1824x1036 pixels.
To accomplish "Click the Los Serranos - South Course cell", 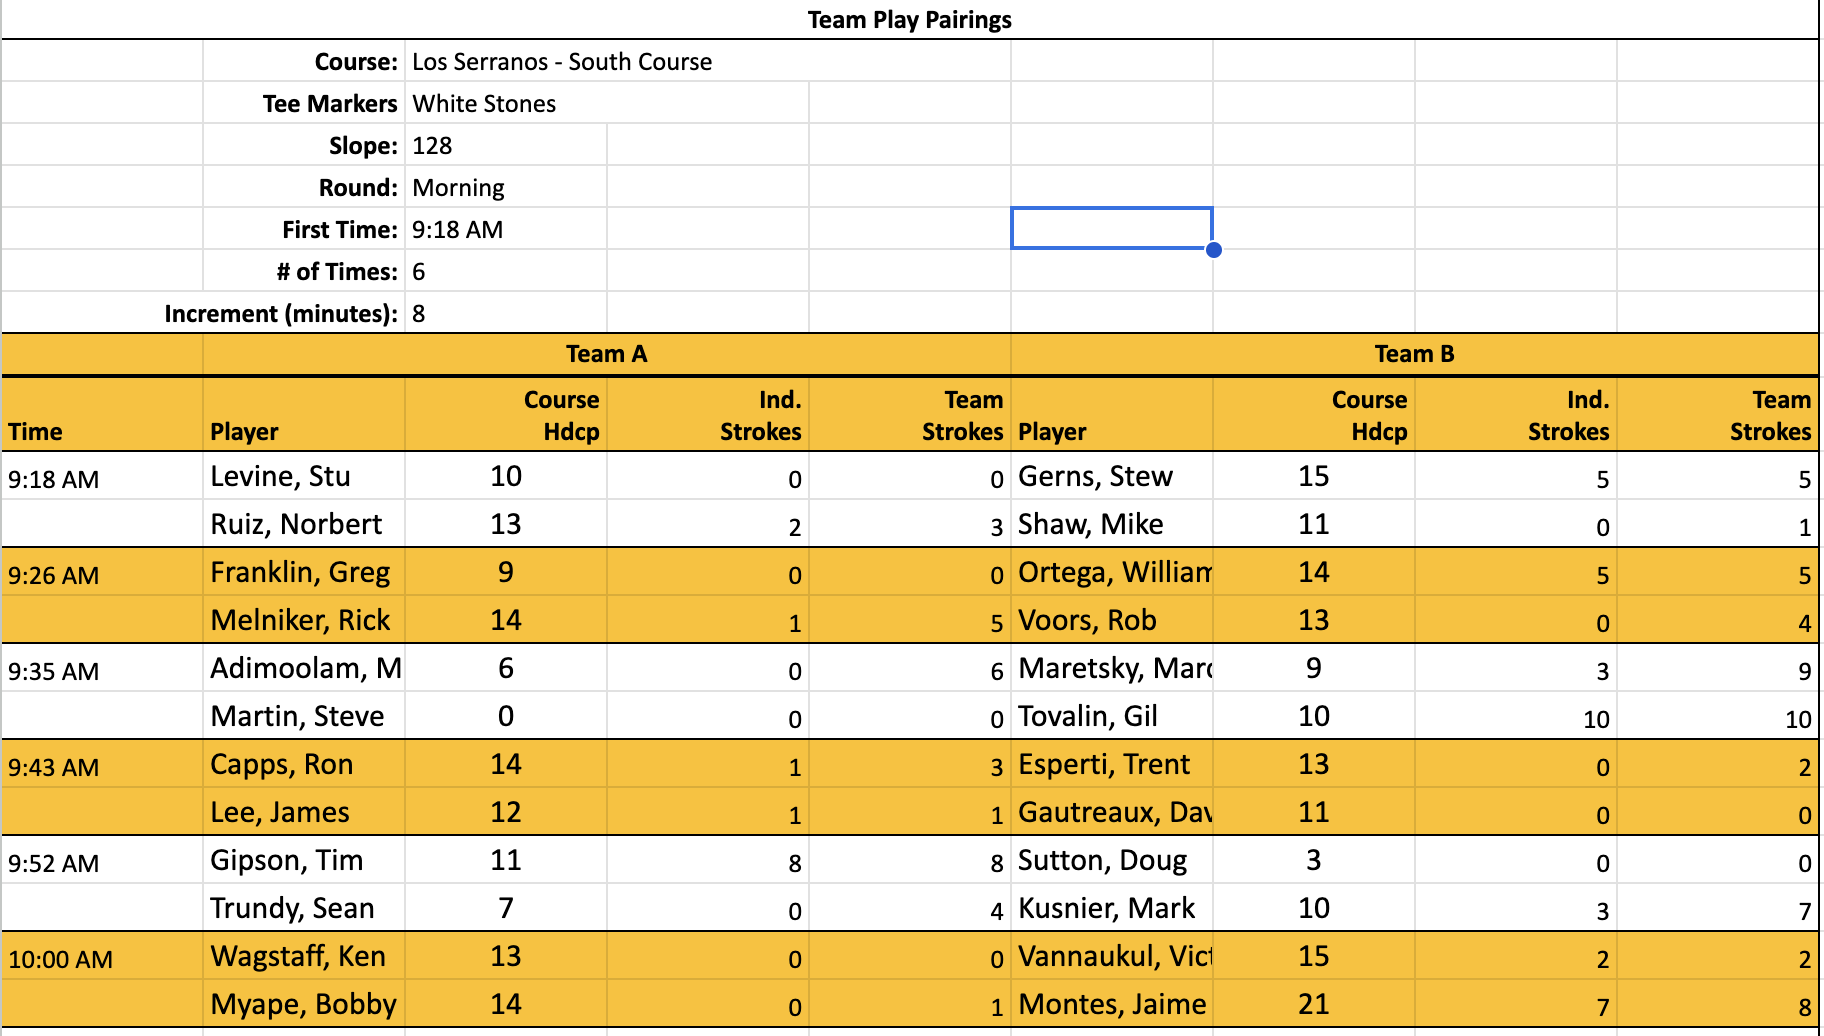I will (x=562, y=62).
